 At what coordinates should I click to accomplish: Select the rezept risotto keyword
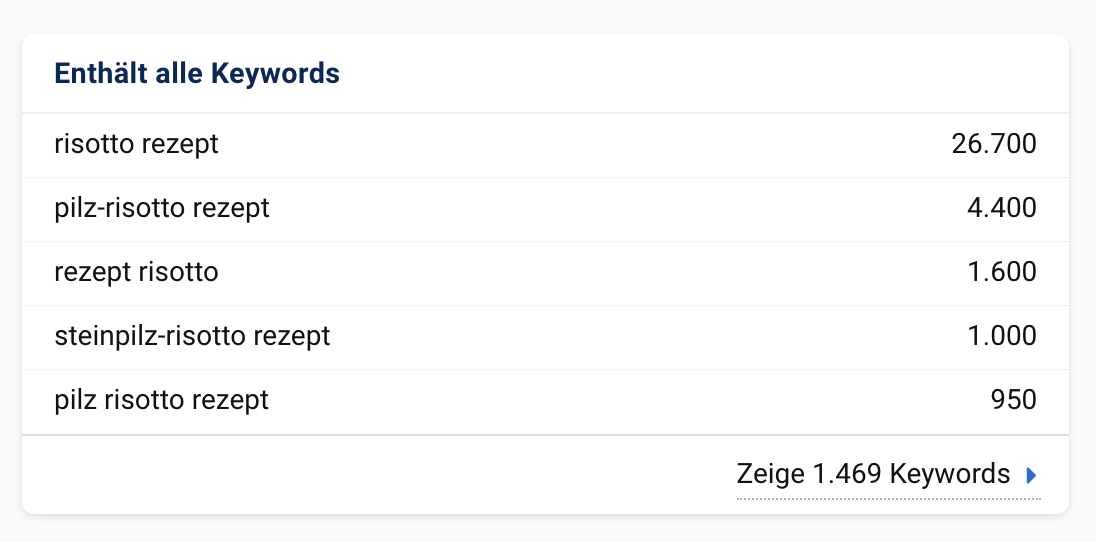(136, 272)
